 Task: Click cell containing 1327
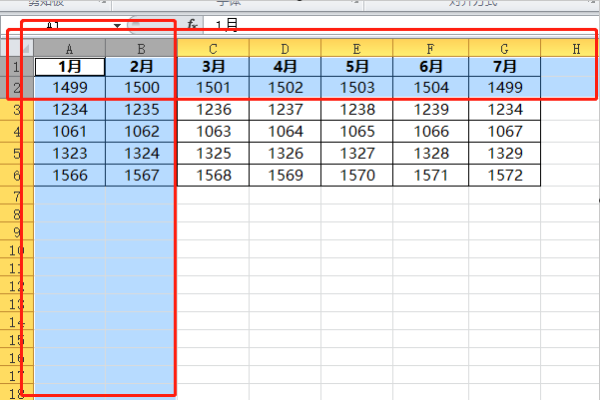(x=357, y=153)
